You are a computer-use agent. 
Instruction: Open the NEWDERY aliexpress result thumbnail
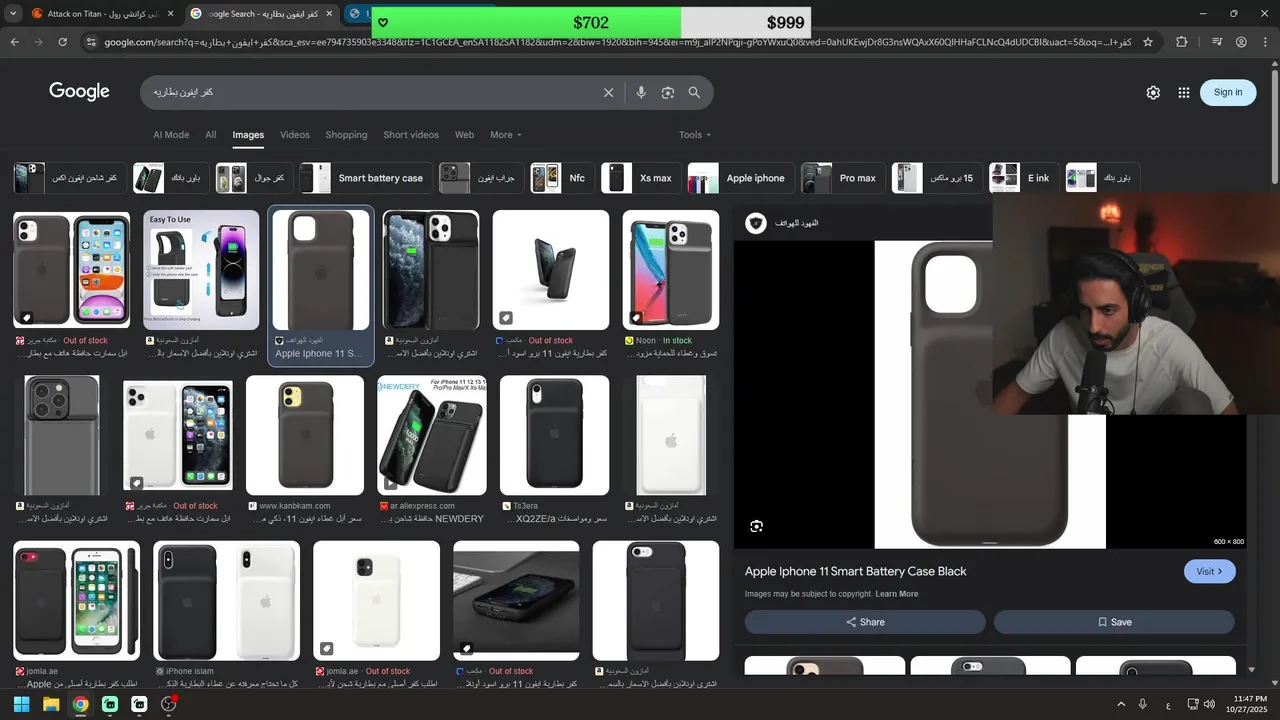pyautogui.click(x=432, y=436)
